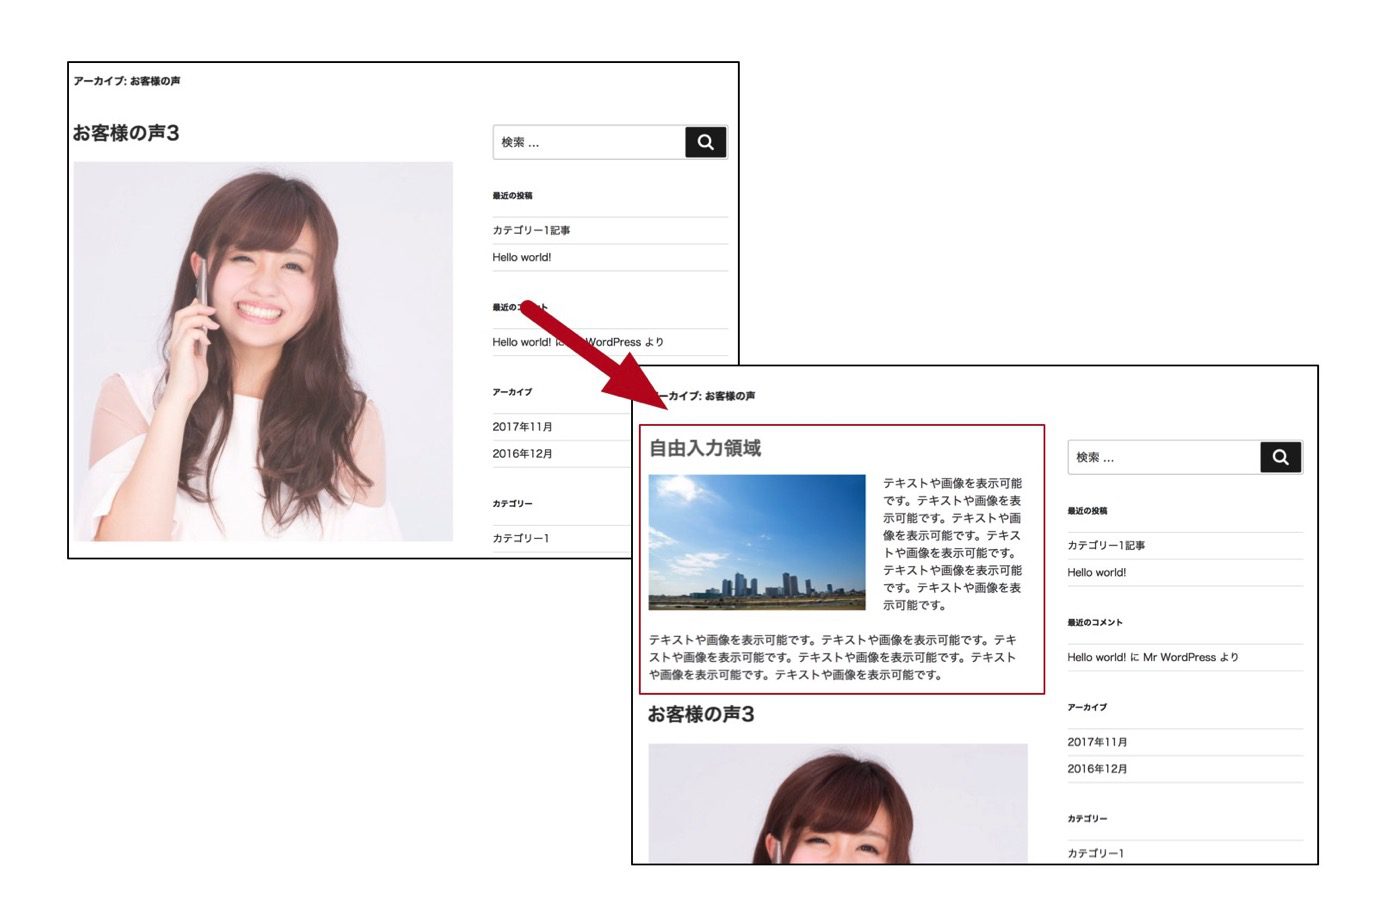Click the 最近のコメント widget title in front page

1095,622
